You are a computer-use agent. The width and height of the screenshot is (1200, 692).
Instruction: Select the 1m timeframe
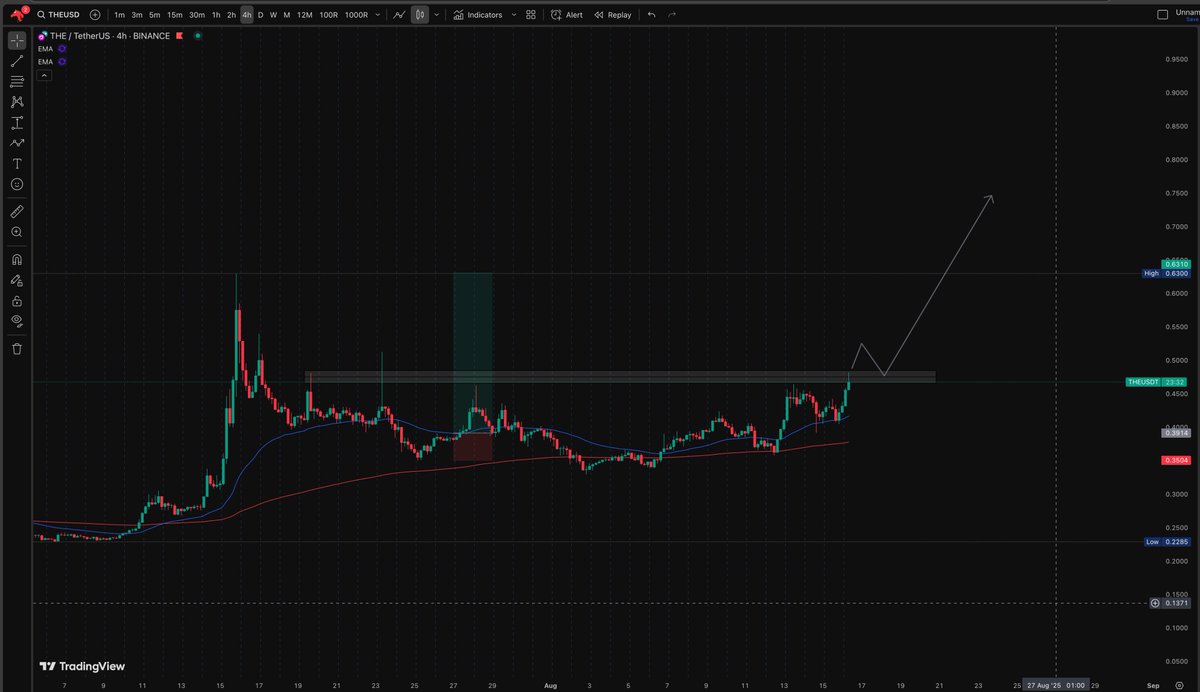click(x=119, y=15)
